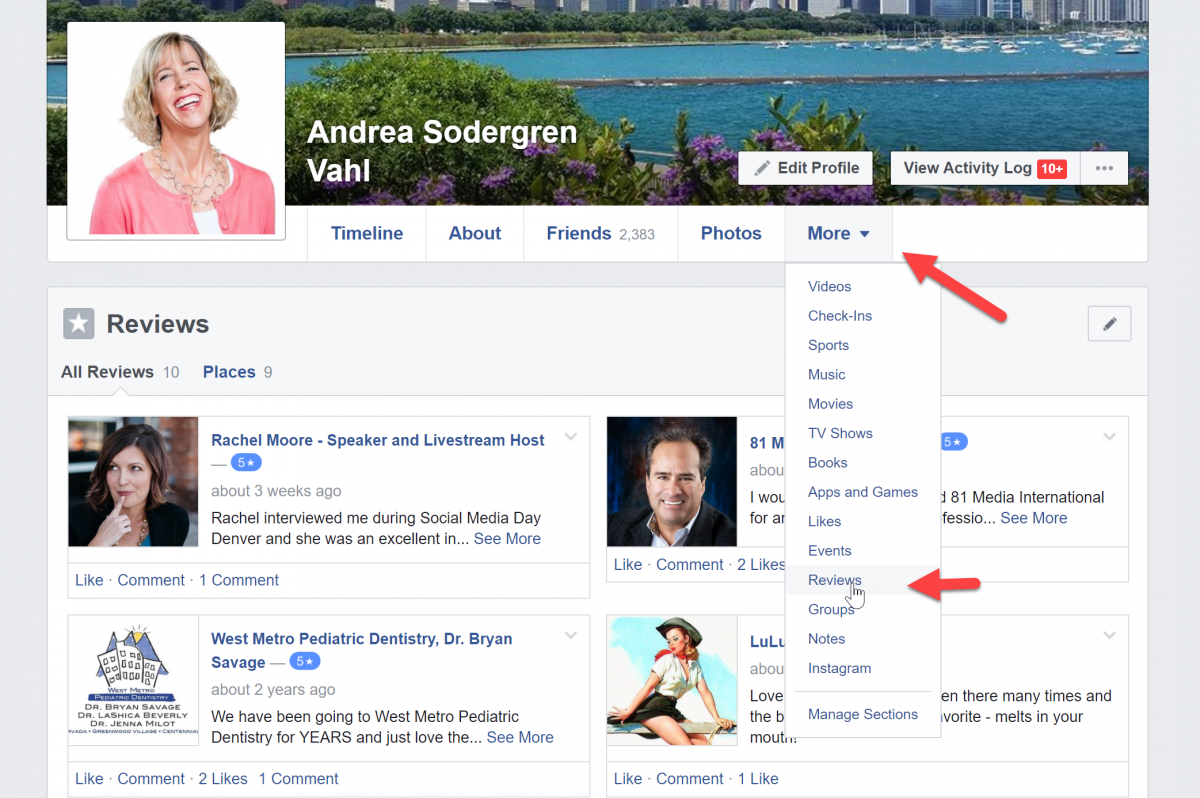Click the Reviews star icon
1200x798 pixels.
click(x=78, y=323)
